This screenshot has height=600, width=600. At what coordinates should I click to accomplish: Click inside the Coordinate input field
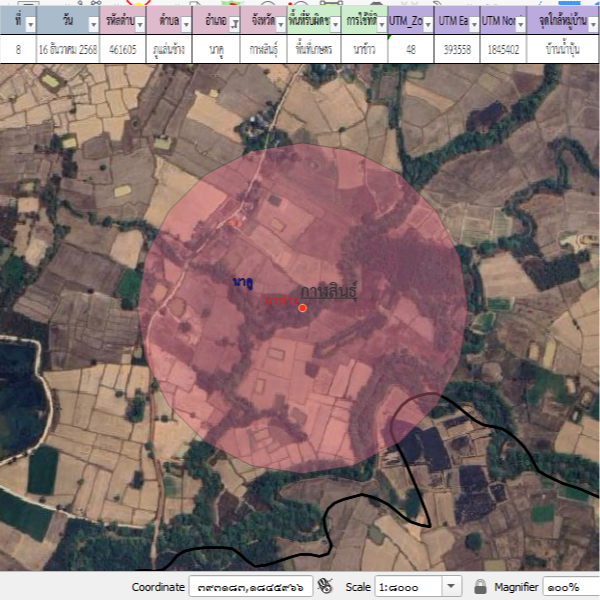click(250, 587)
